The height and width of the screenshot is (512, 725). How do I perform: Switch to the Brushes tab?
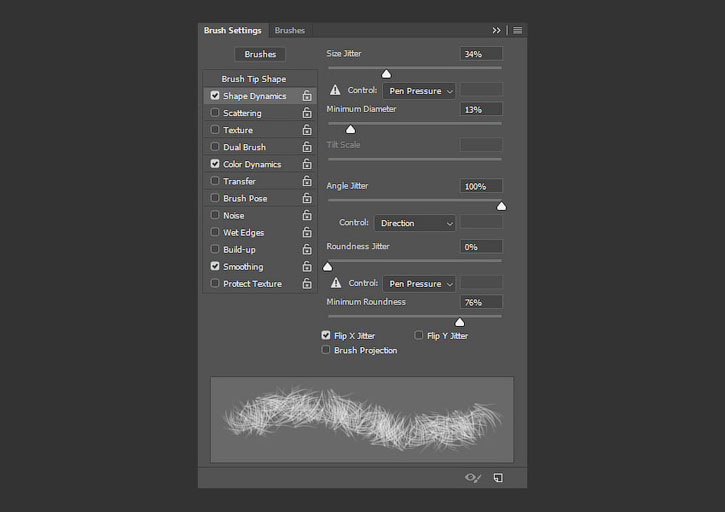(x=289, y=30)
